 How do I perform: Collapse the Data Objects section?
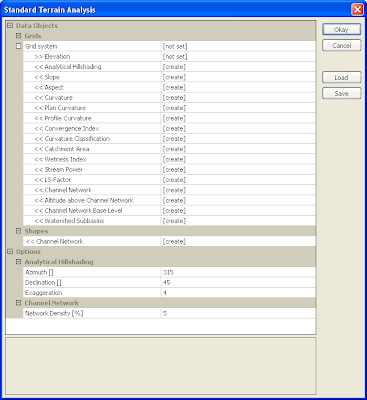10,25
